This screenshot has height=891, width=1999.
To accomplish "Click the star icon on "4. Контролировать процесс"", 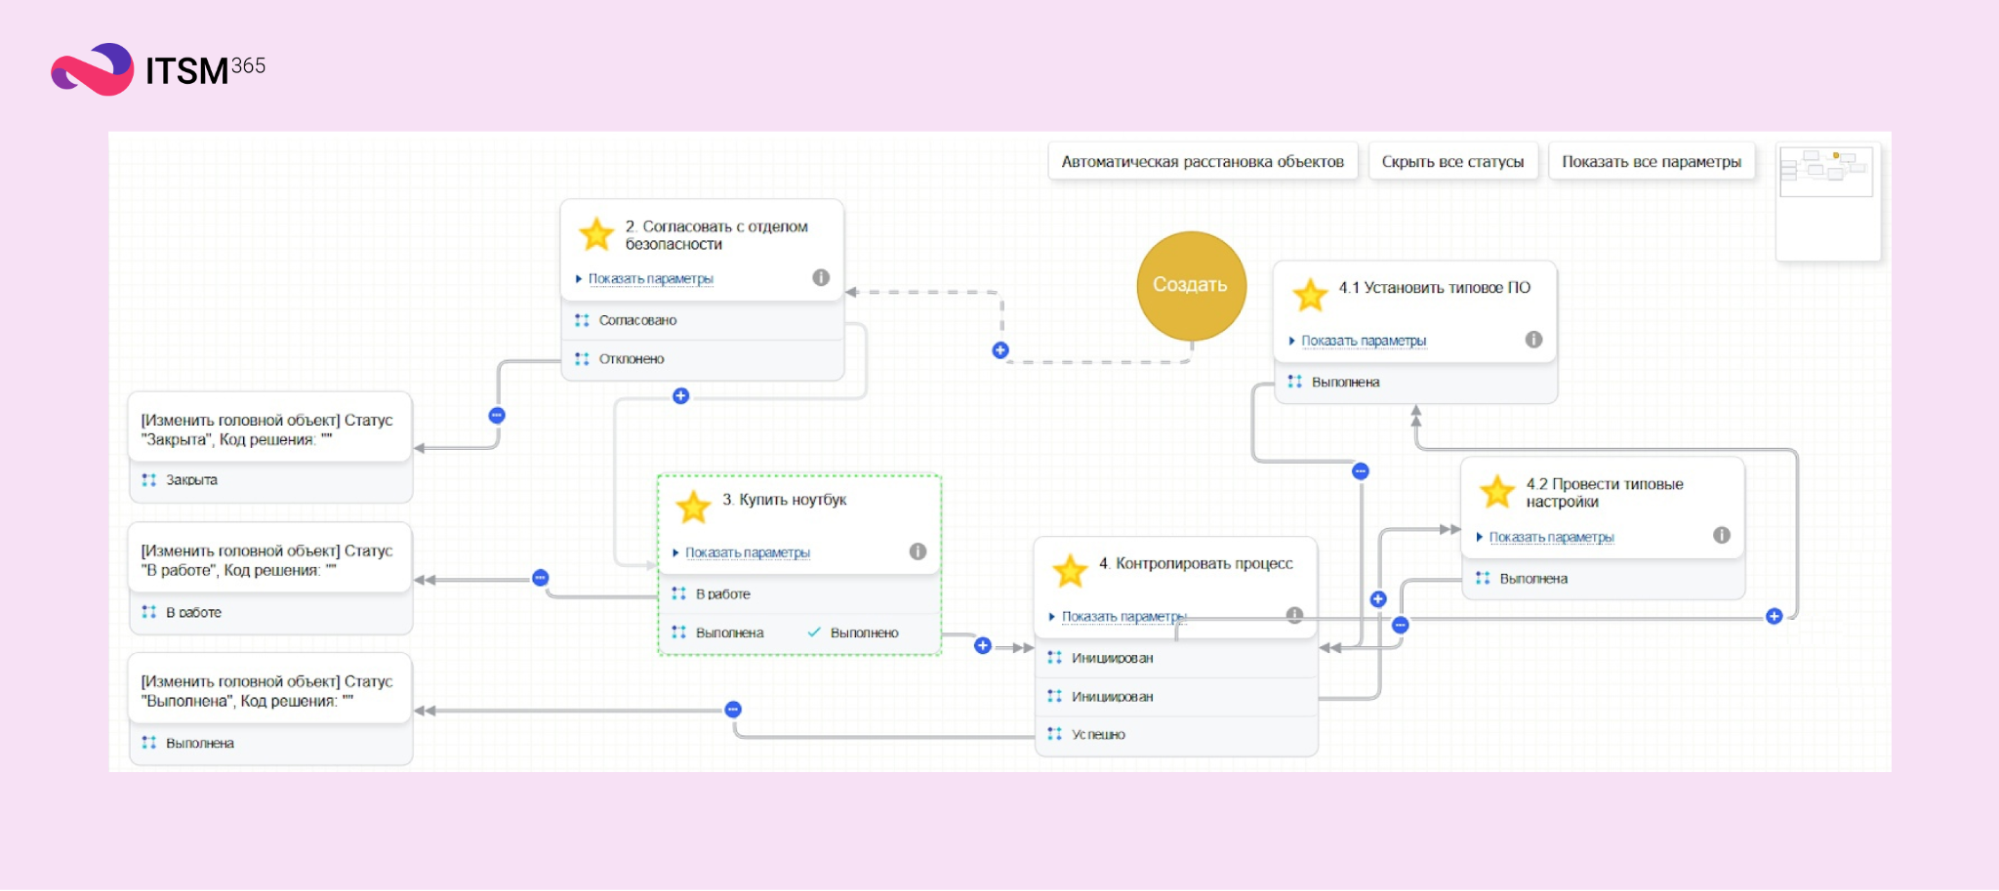I will tap(1069, 571).
